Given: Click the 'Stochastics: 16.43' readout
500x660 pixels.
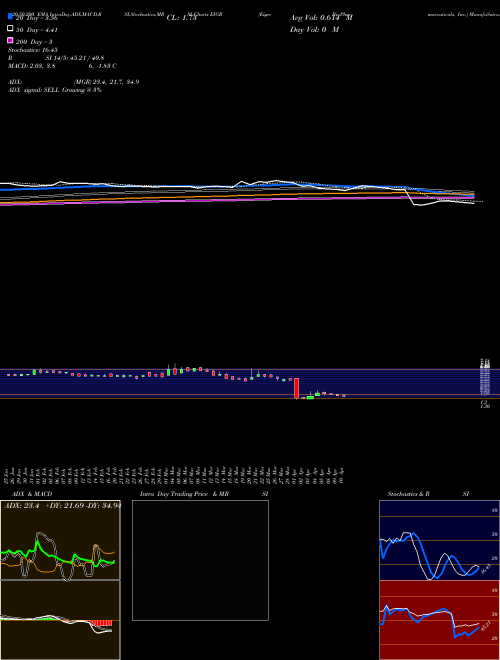Looking at the screenshot, I should (32, 50).
